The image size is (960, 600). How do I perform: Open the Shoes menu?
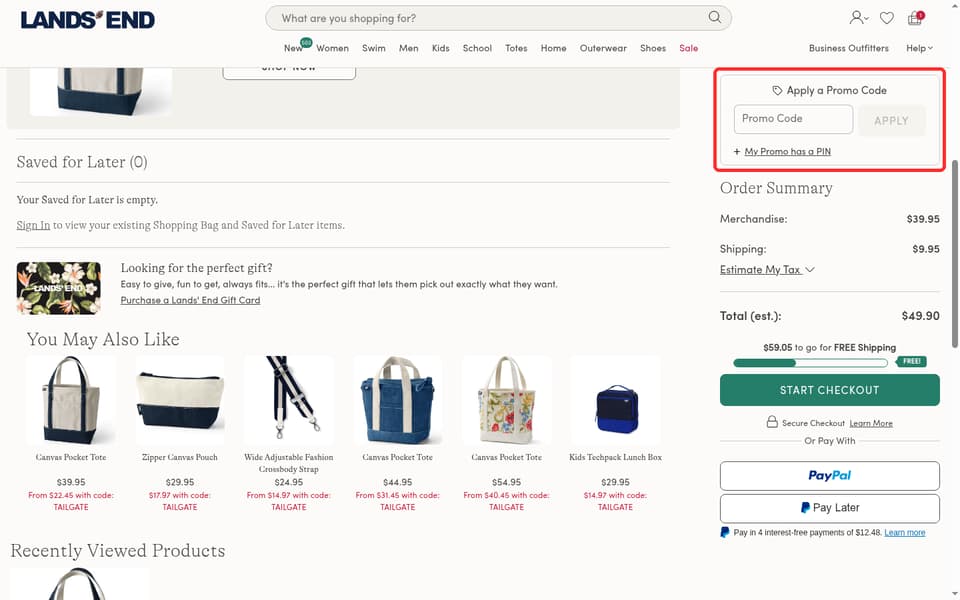[x=653, y=48]
